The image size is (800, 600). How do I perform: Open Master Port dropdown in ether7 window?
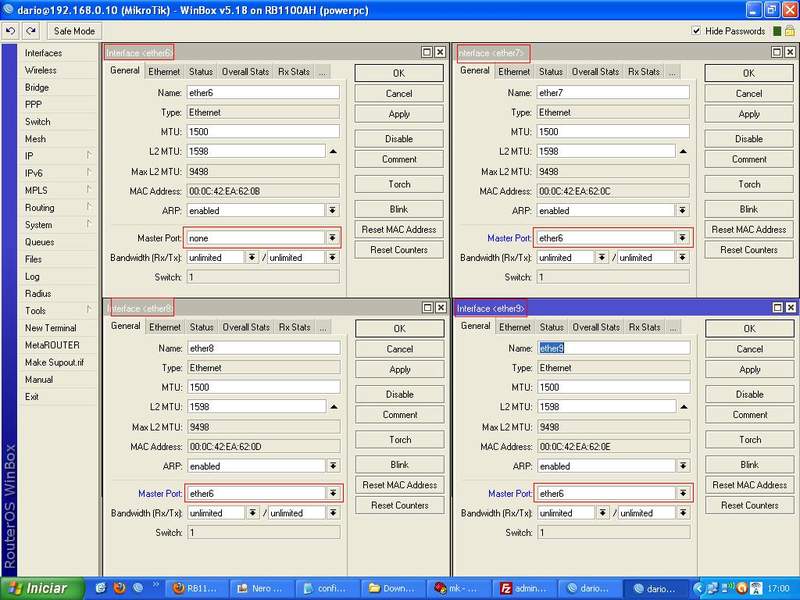pos(682,238)
